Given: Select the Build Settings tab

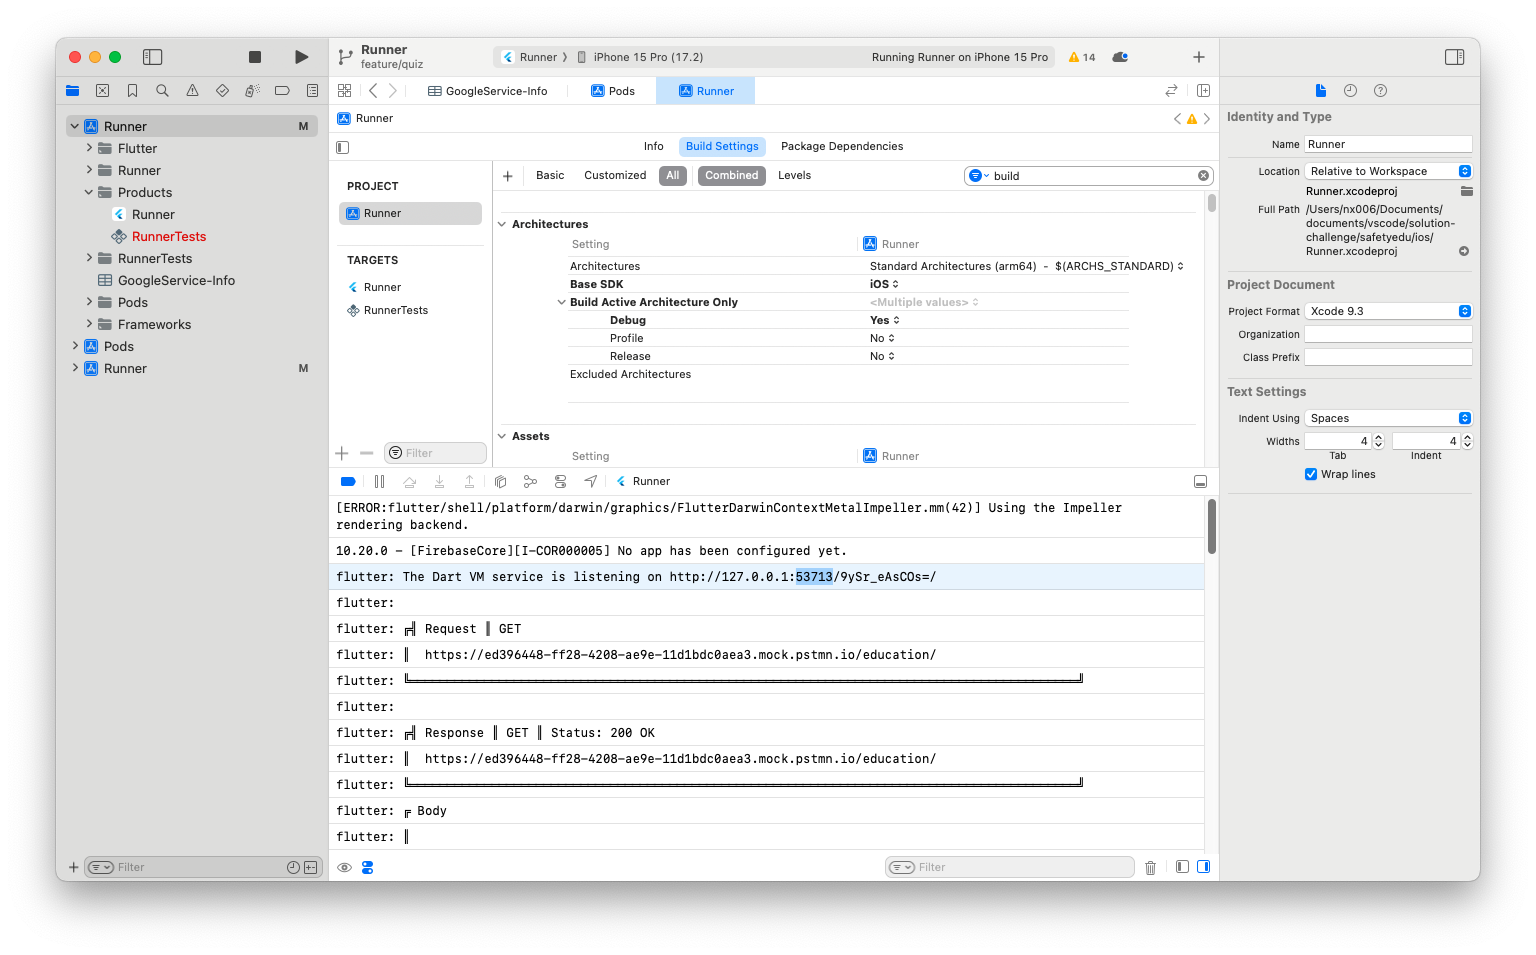Looking at the screenshot, I should click(722, 146).
